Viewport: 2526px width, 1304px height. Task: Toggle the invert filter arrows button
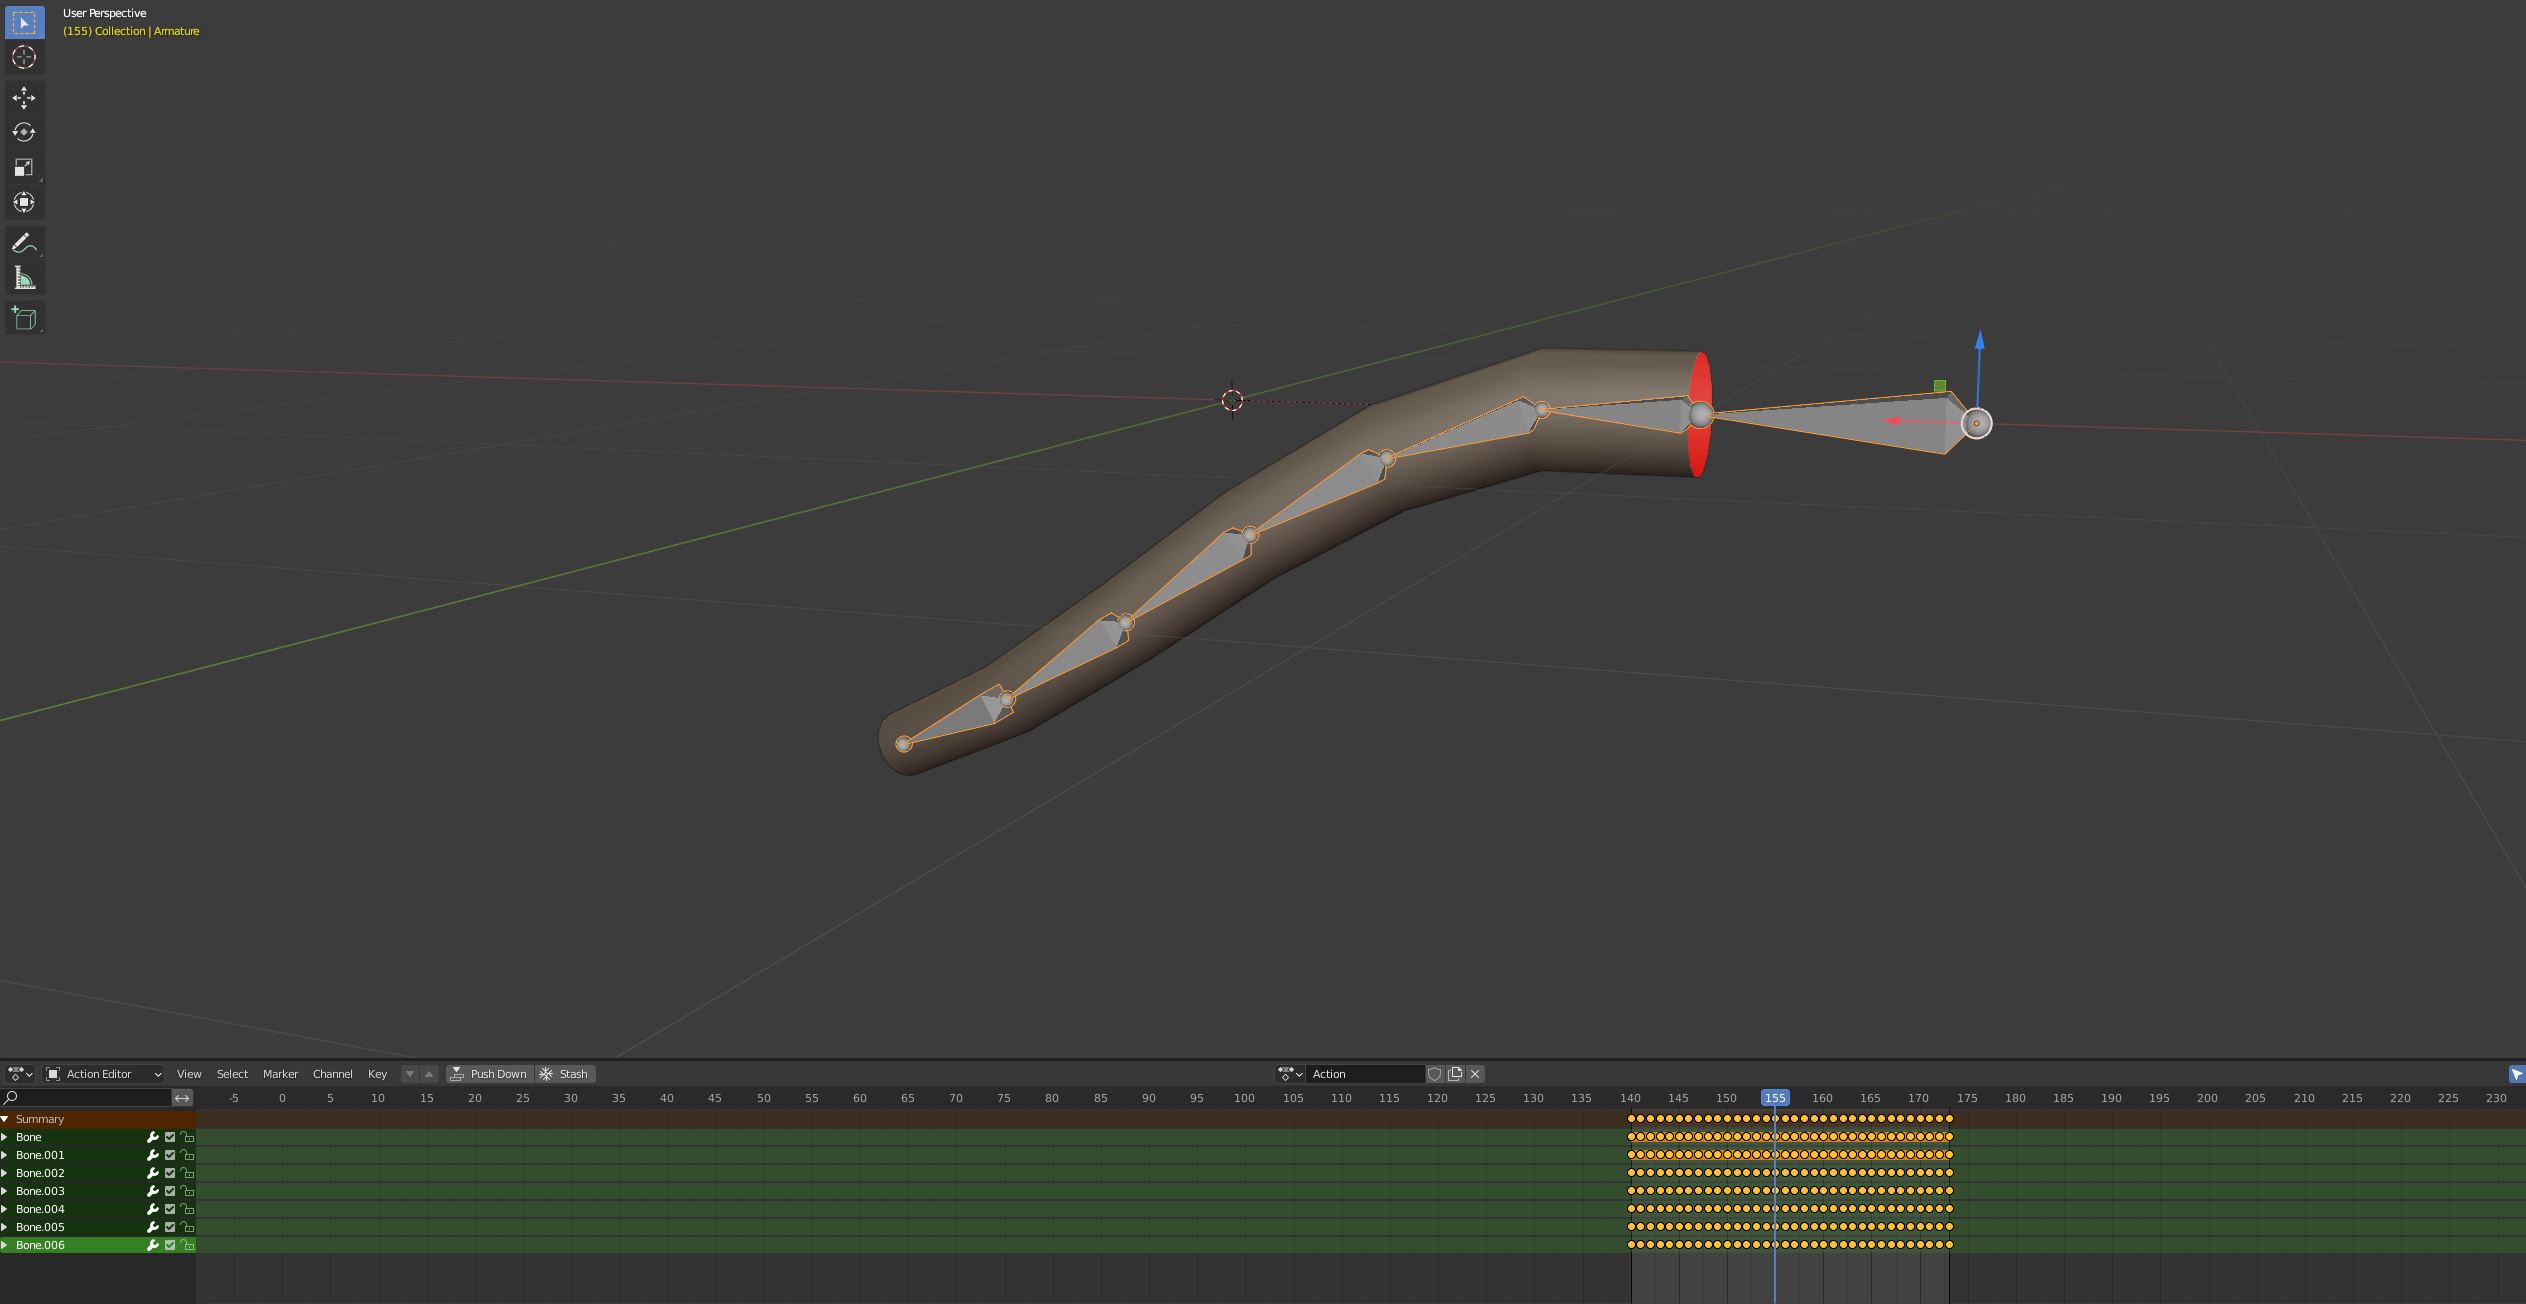(182, 1098)
